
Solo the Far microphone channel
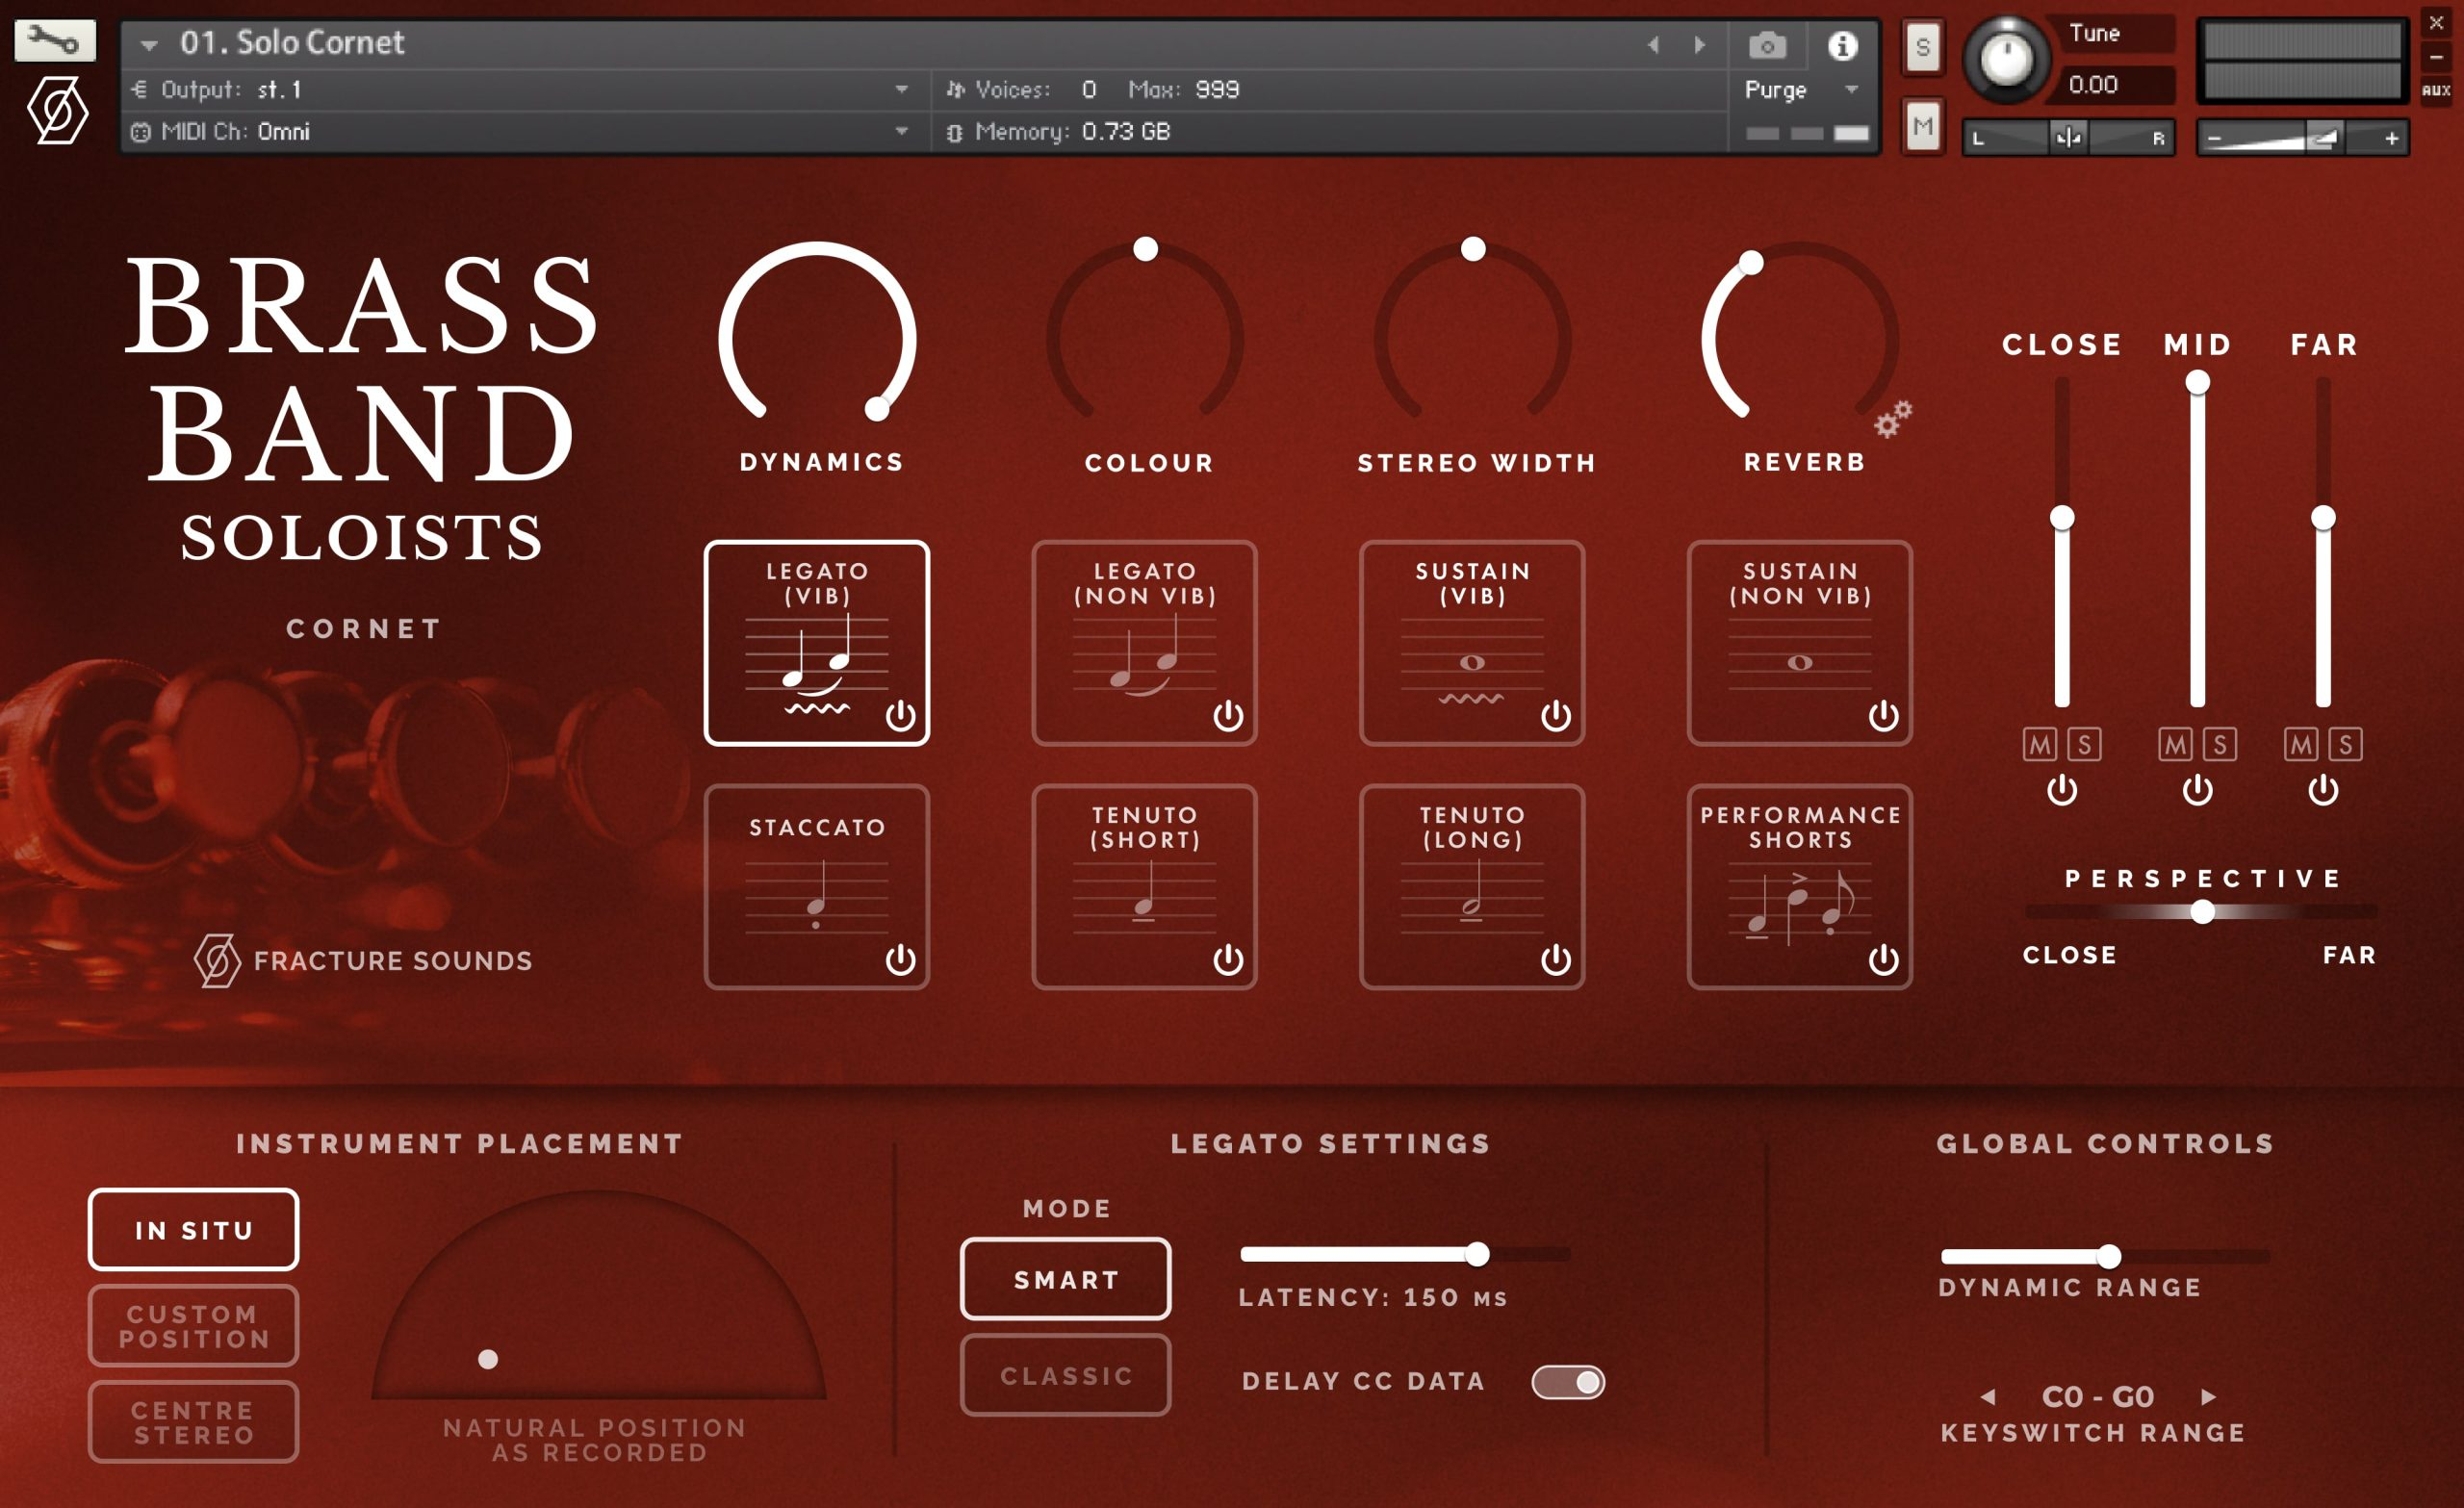[x=2345, y=744]
